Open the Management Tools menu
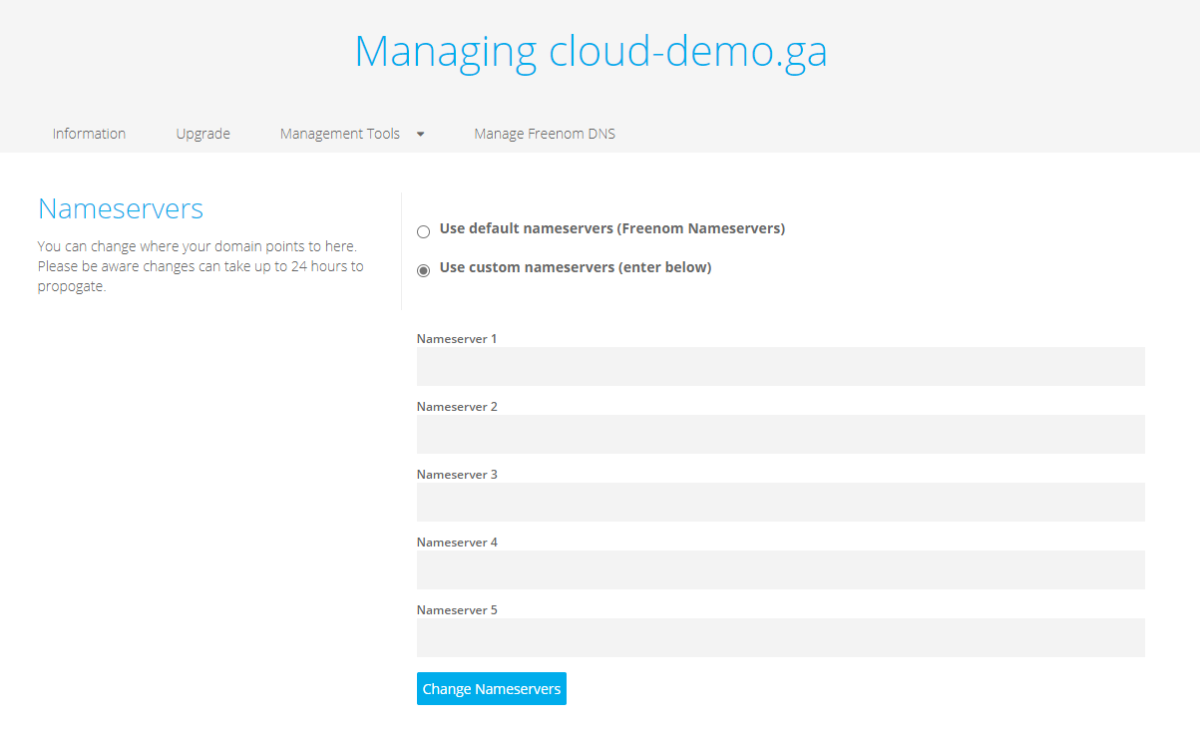This screenshot has height=733, width=1200. 340,134
